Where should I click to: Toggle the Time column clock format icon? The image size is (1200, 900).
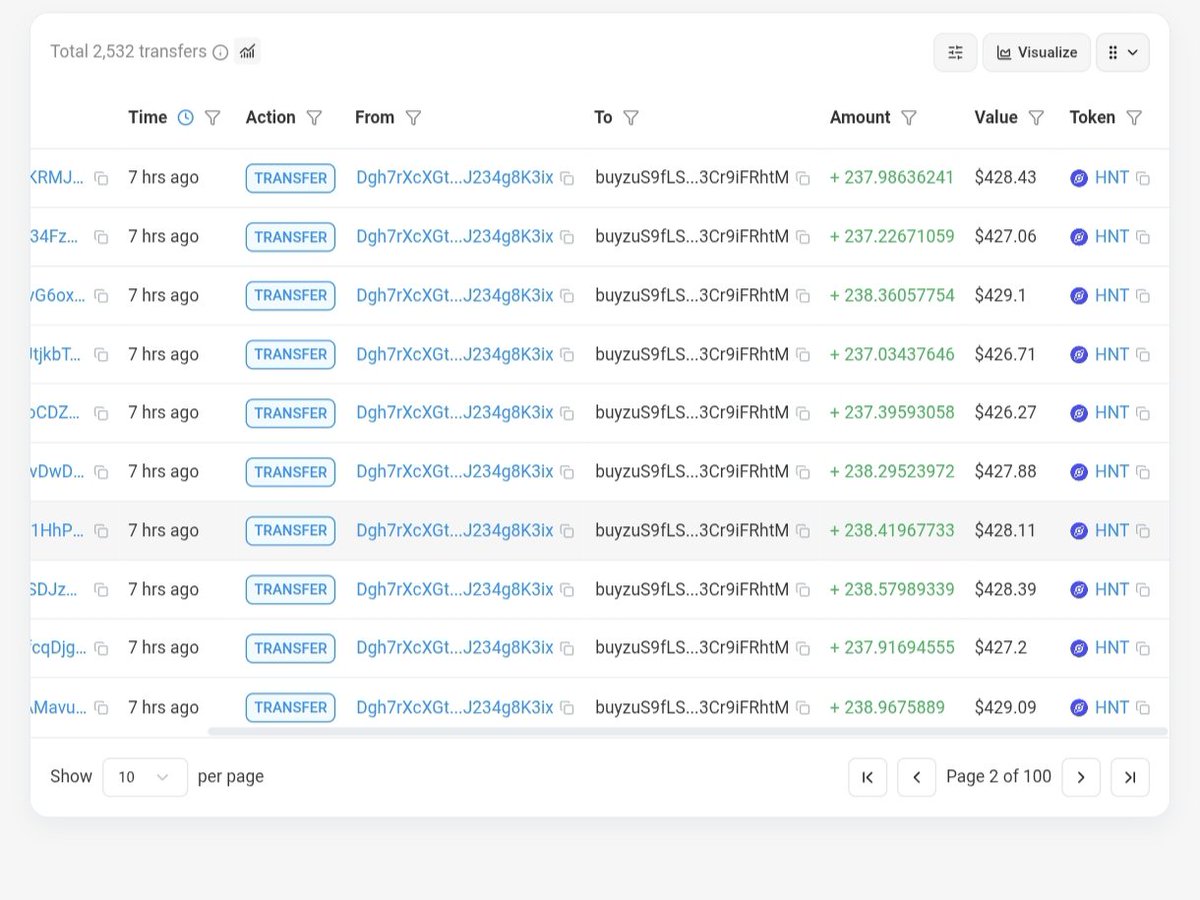[185, 118]
